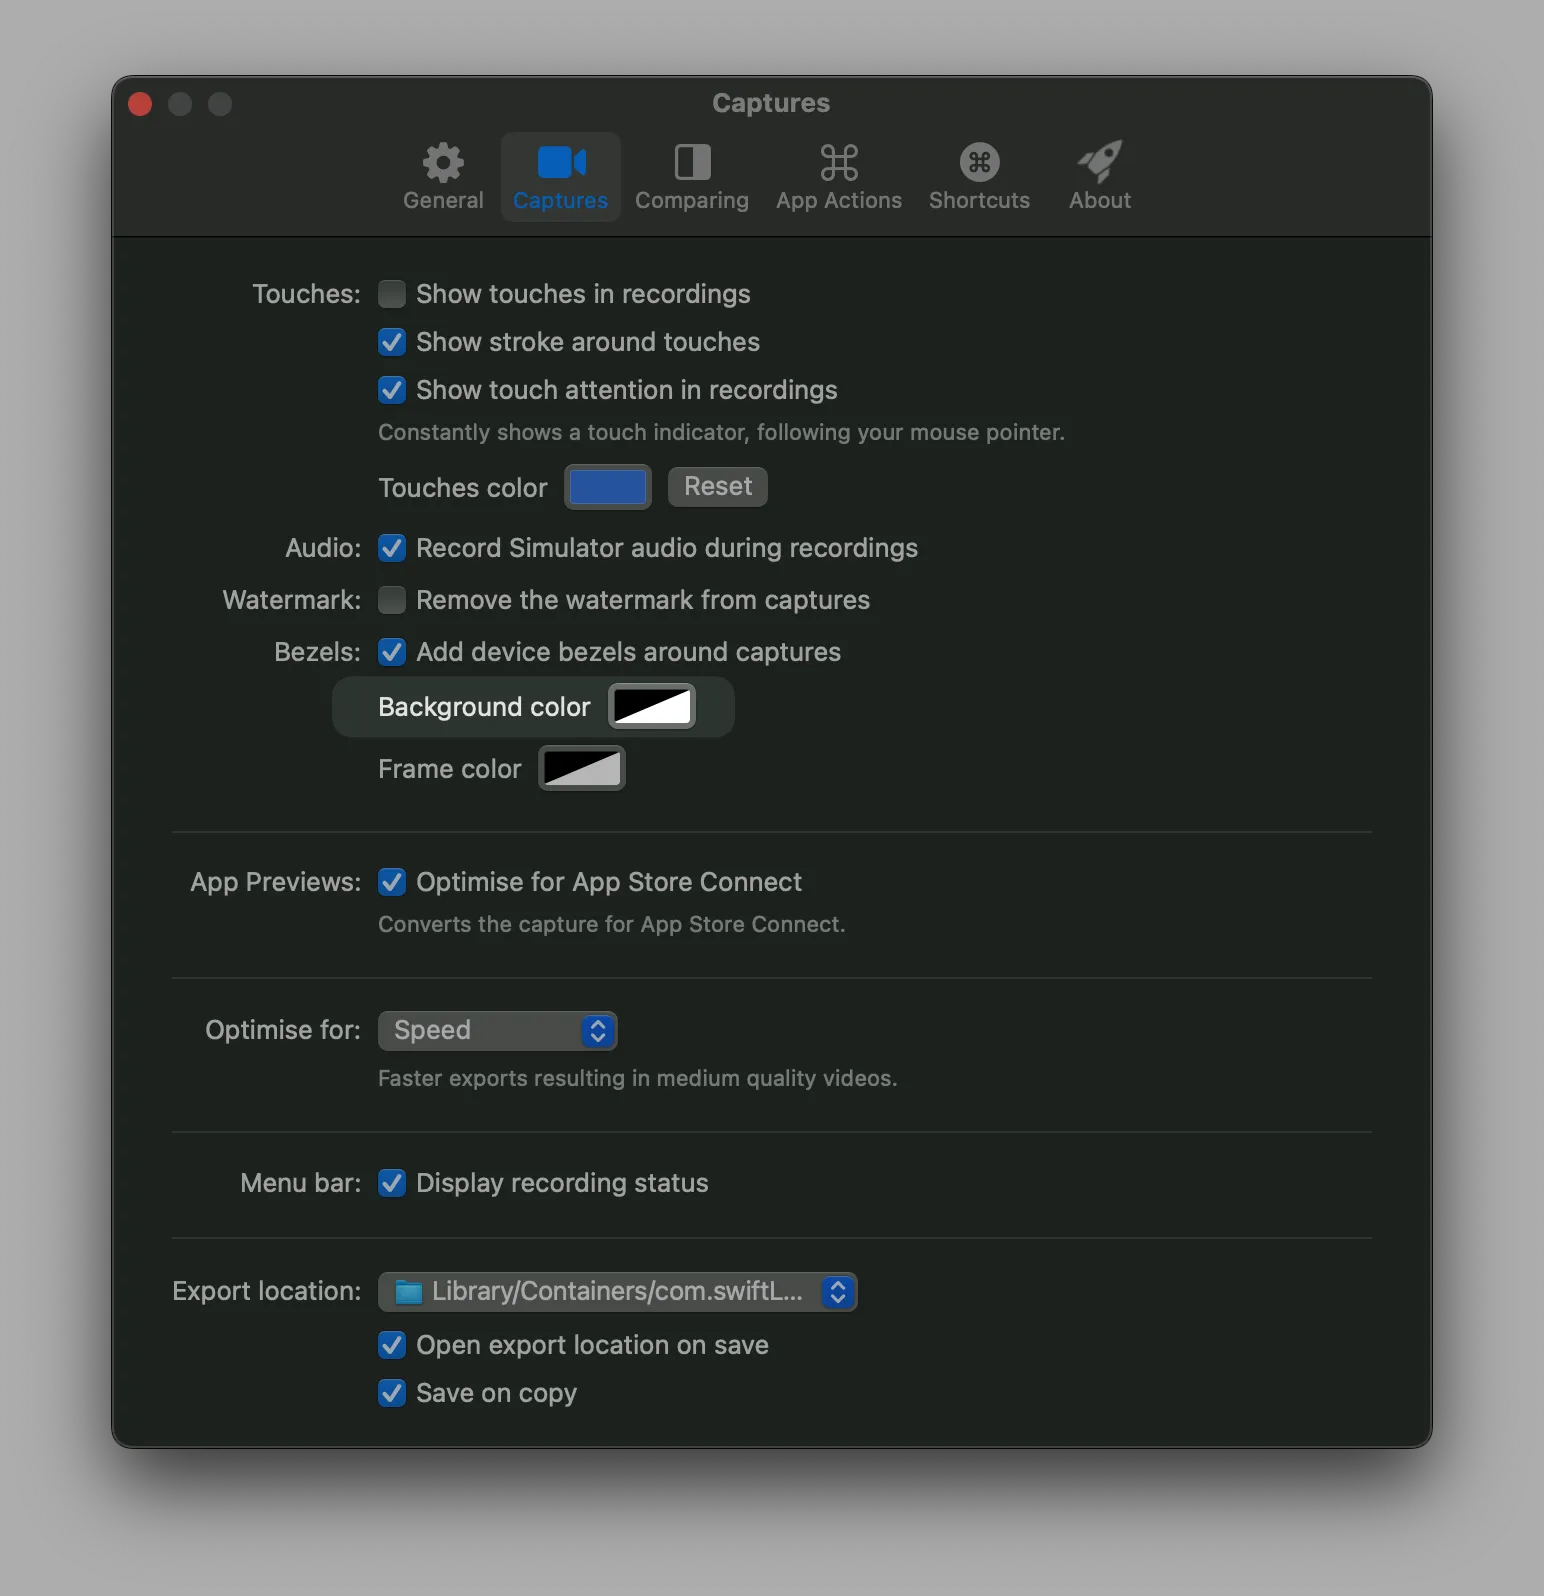Click the folder icon in Export location
Image resolution: width=1544 pixels, height=1596 pixels.
[408, 1292]
